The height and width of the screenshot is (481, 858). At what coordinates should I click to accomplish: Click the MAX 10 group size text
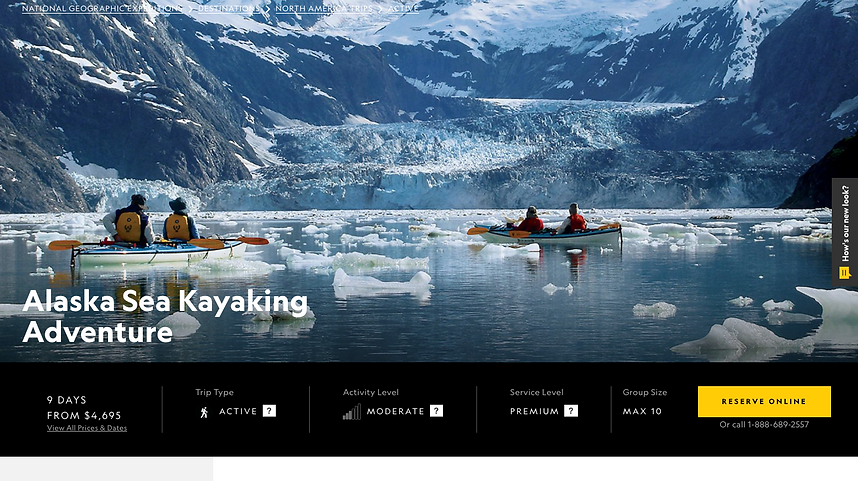coord(642,411)
